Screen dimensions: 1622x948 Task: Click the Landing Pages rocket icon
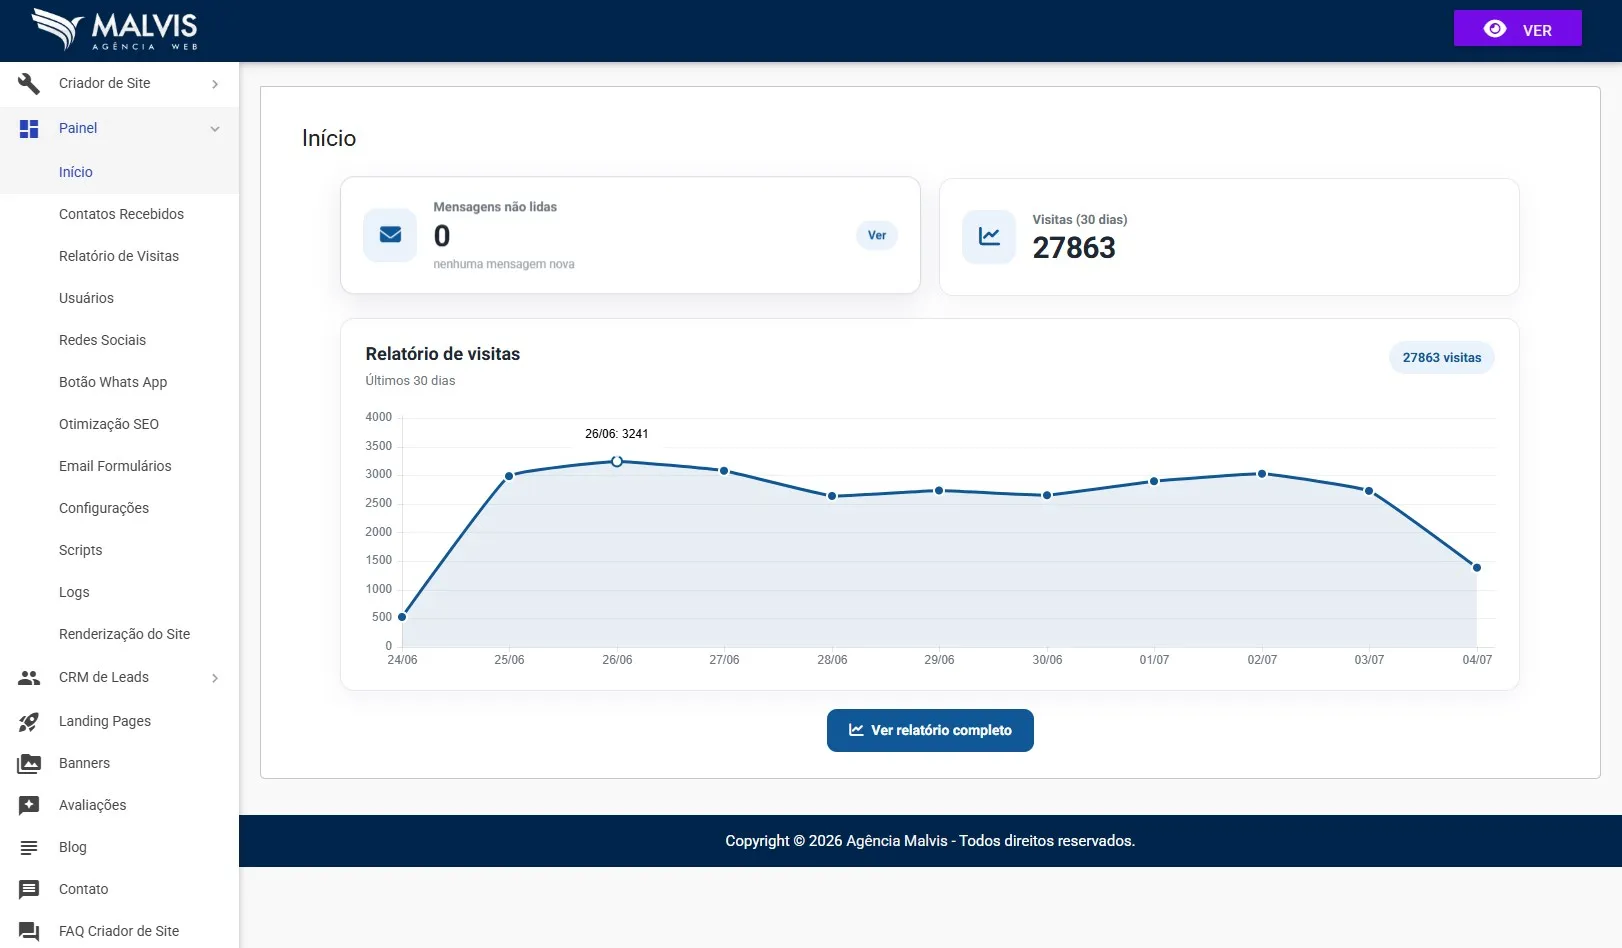point(29,722)
